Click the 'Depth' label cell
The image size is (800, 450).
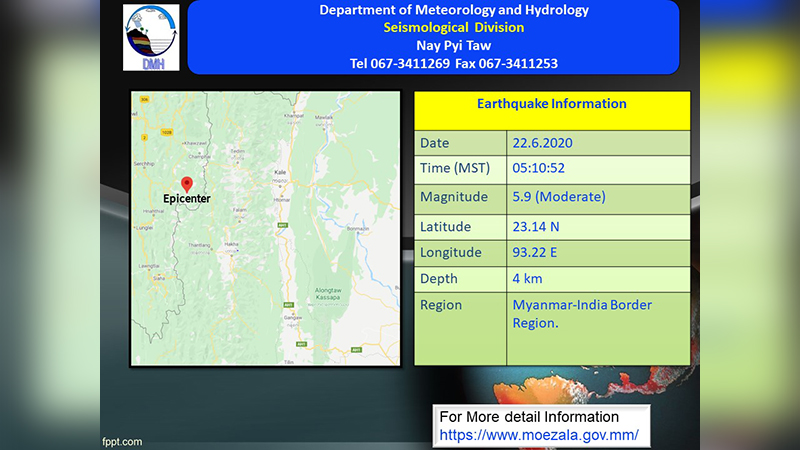[460, 279]
